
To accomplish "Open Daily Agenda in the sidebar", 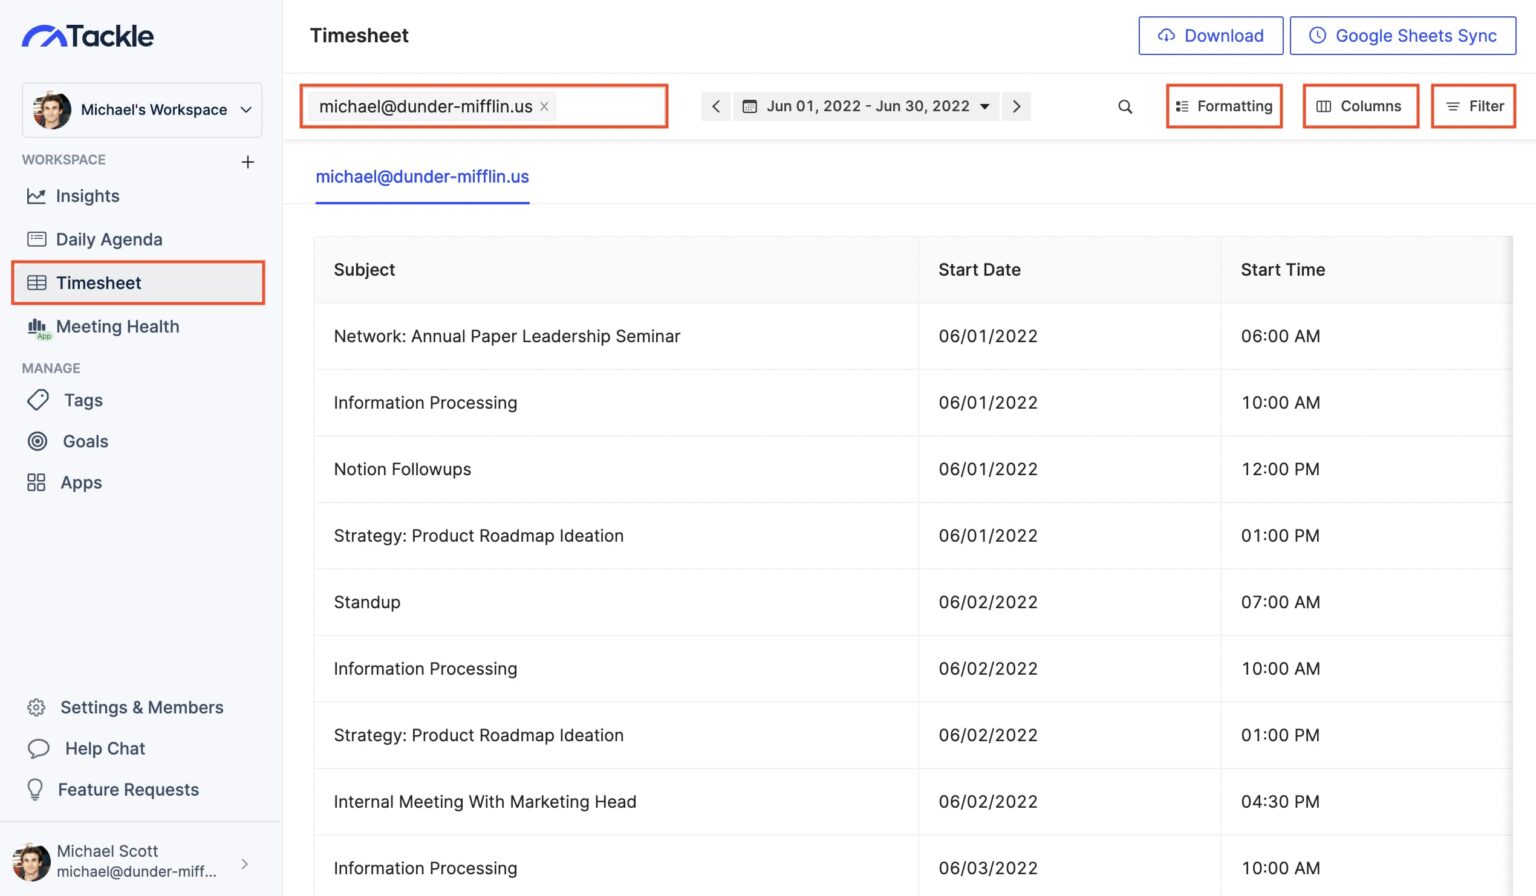I will pos(108,239).
